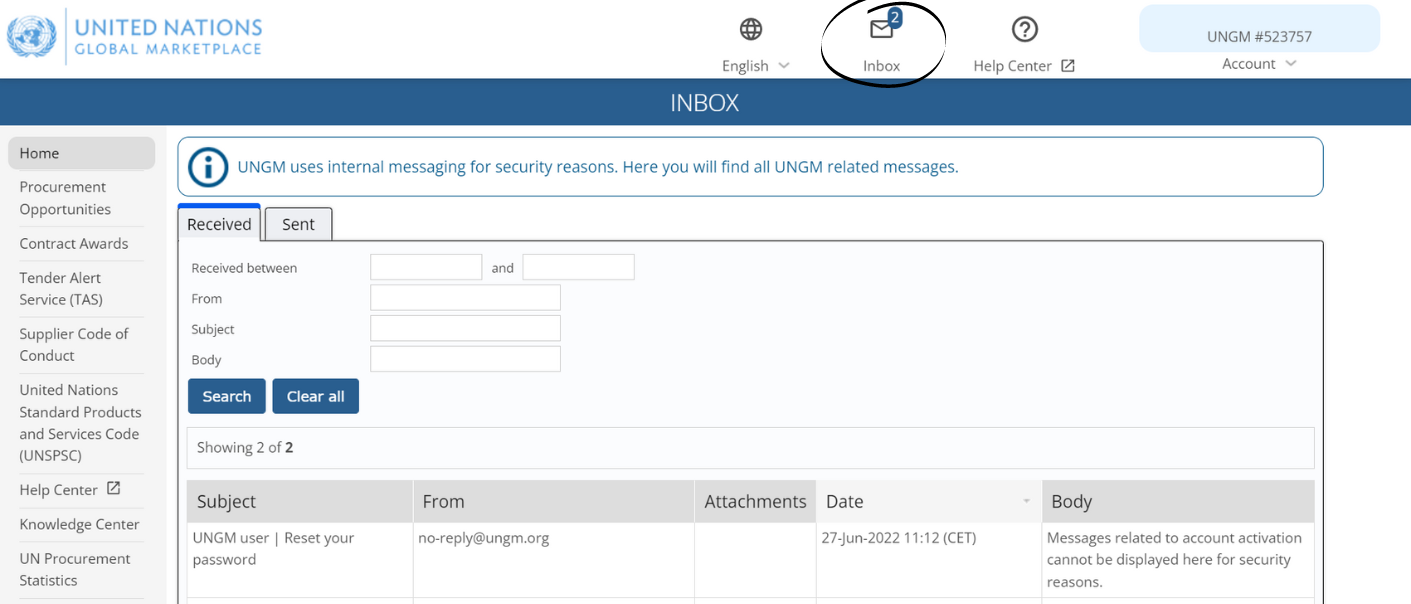
Task: Click the Help Center question mark icon
Action: 1024,29
